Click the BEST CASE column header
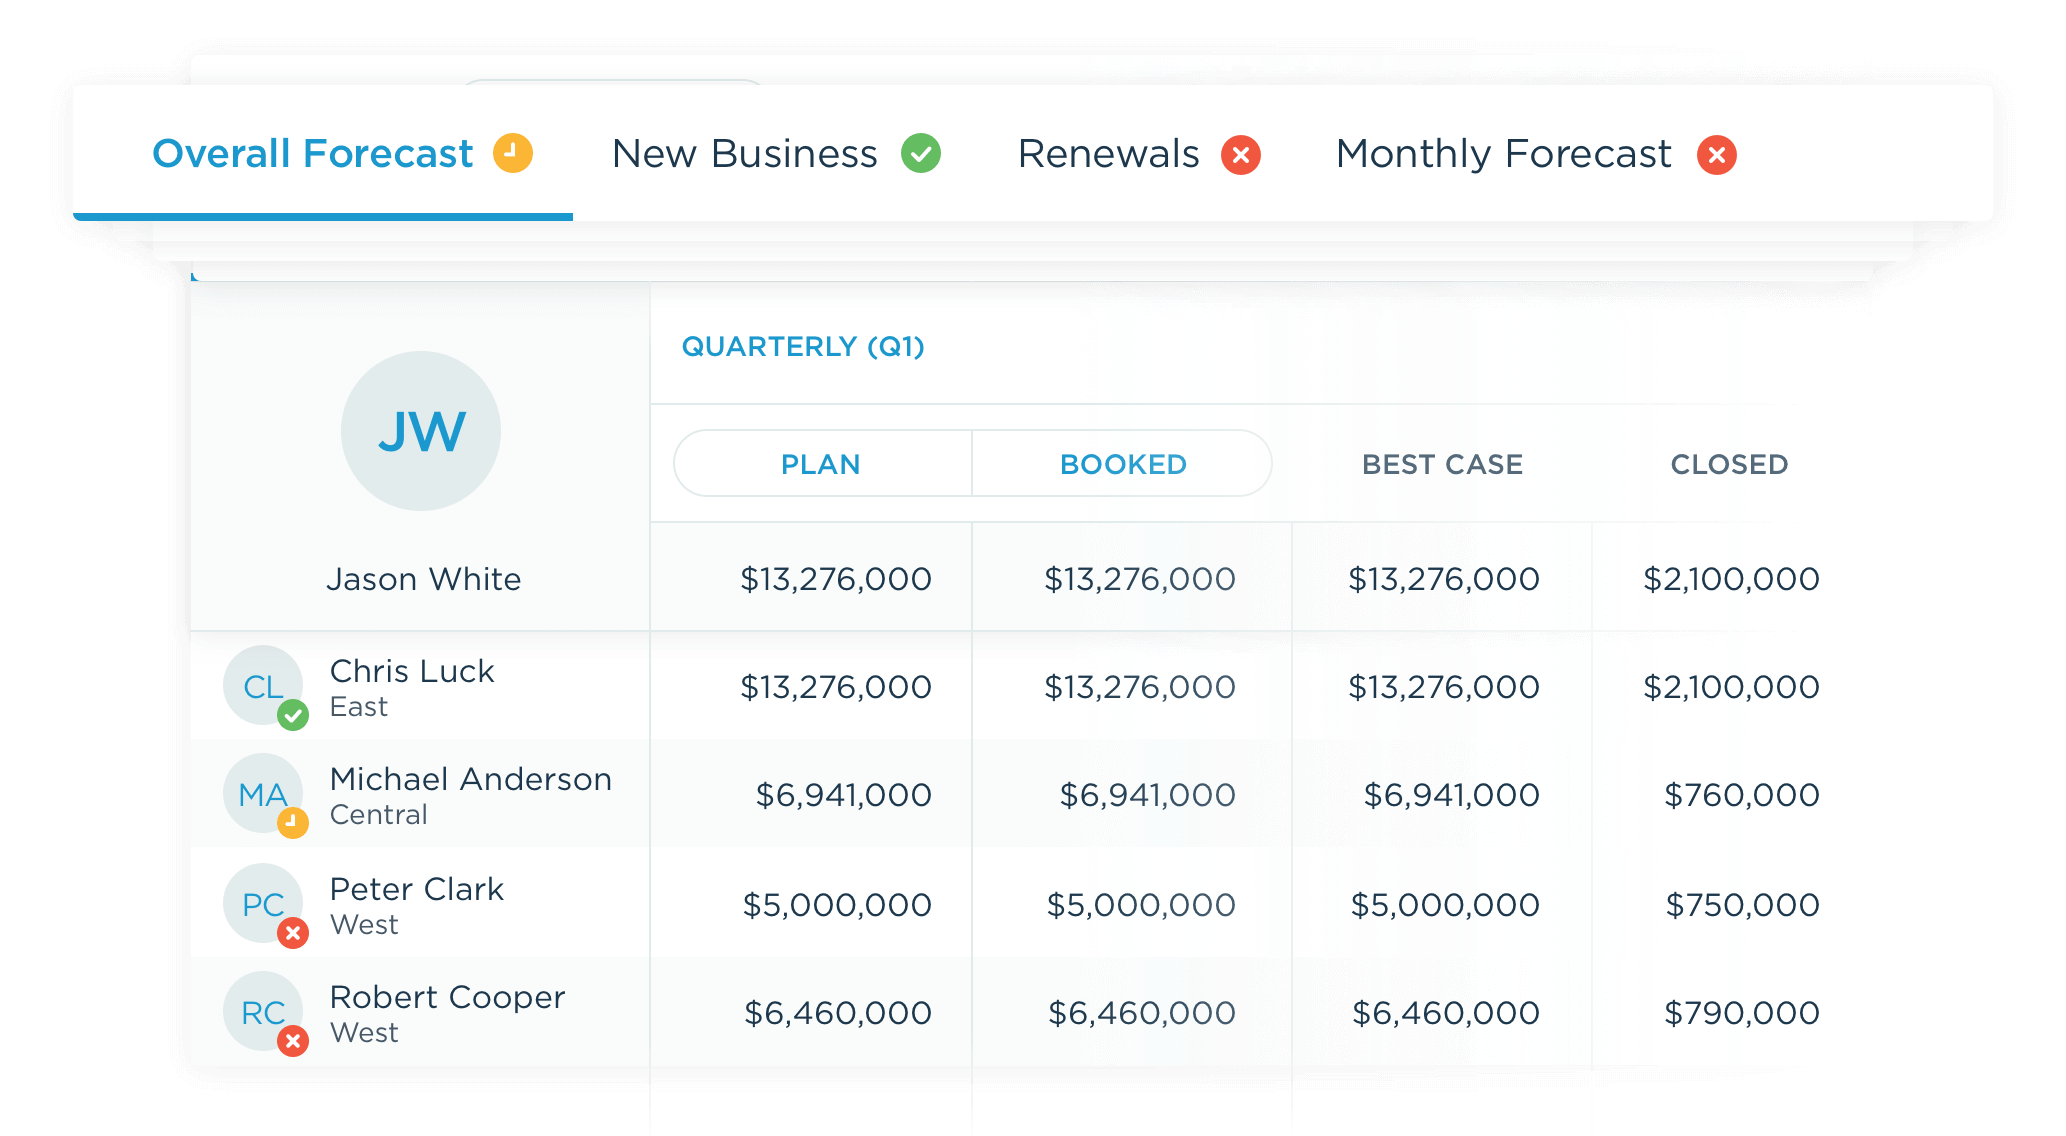This screenshot has width=2066, height=1136. tap(1442, 463)
